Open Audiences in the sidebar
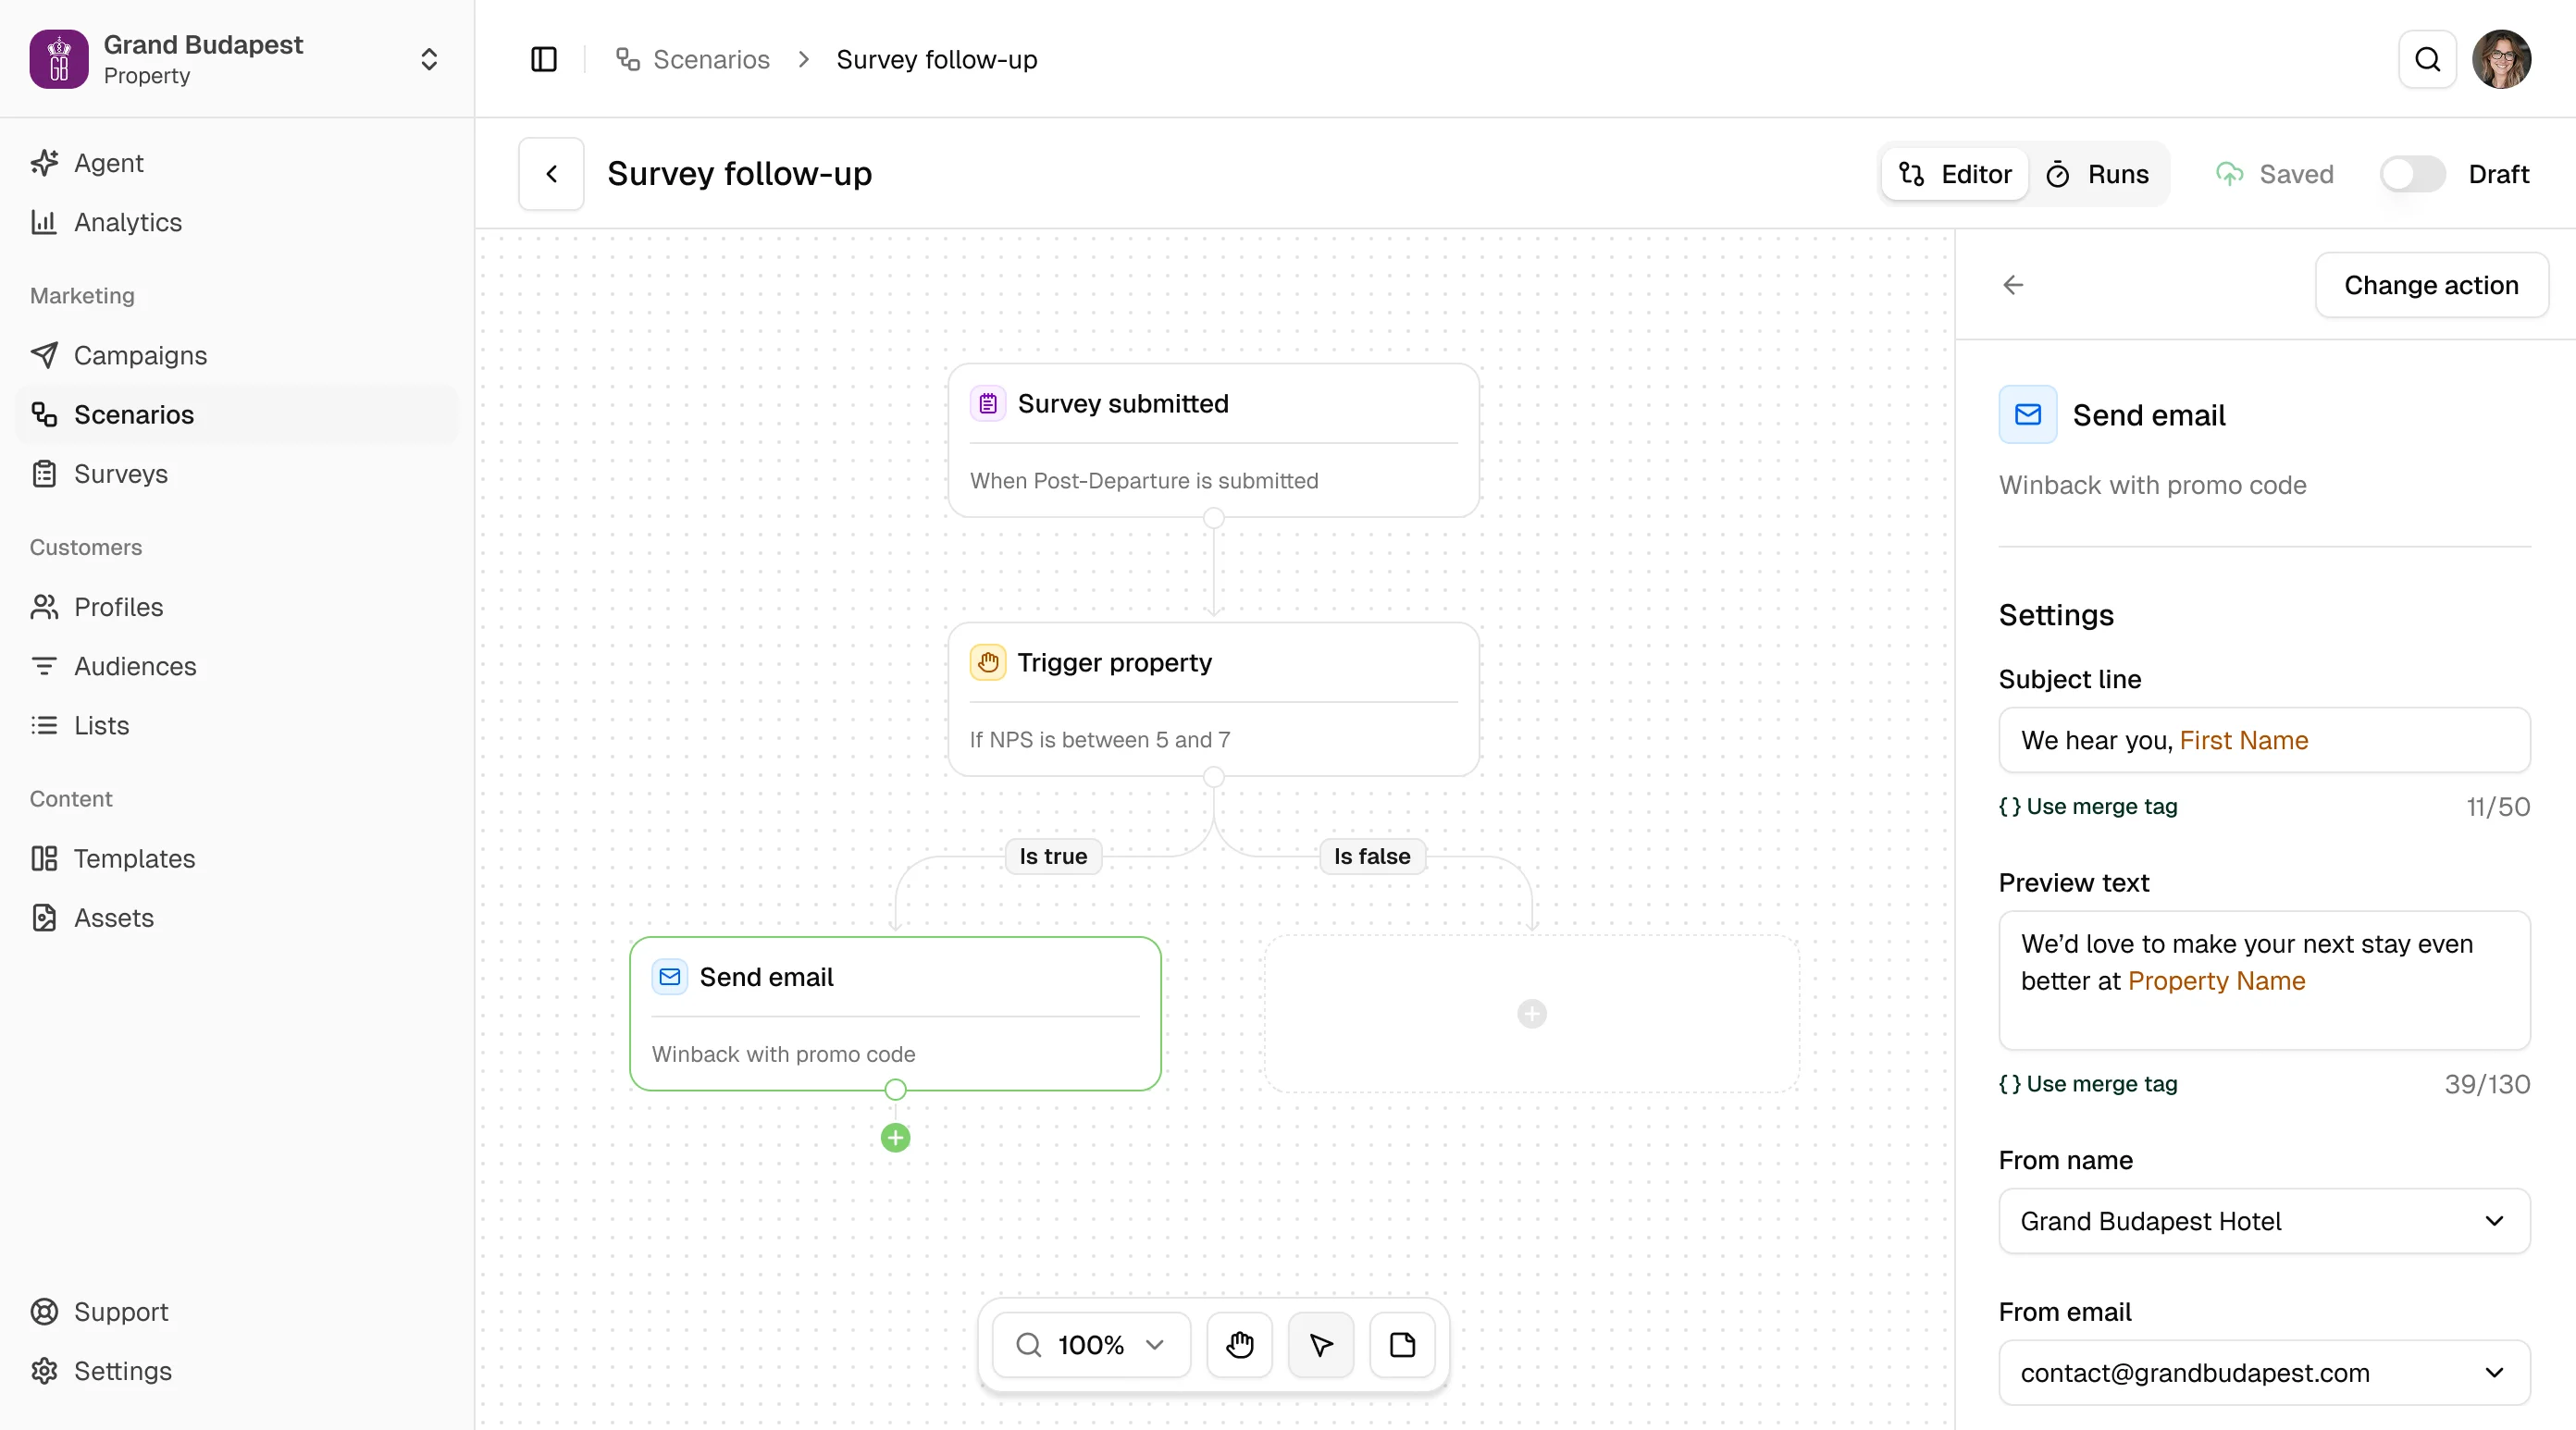The image size is (2576, 1430). (x=237, y=666)
